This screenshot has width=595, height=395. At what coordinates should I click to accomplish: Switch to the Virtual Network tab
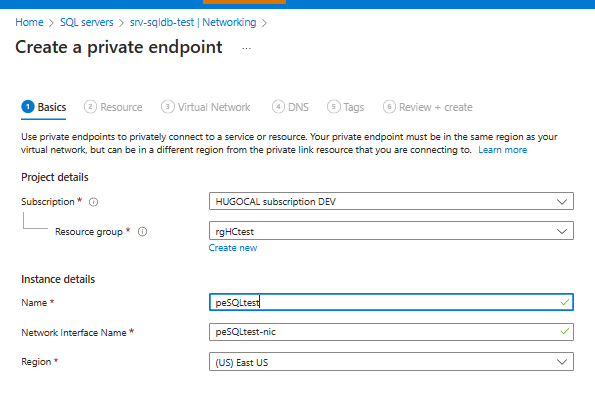tap(206, 107)
